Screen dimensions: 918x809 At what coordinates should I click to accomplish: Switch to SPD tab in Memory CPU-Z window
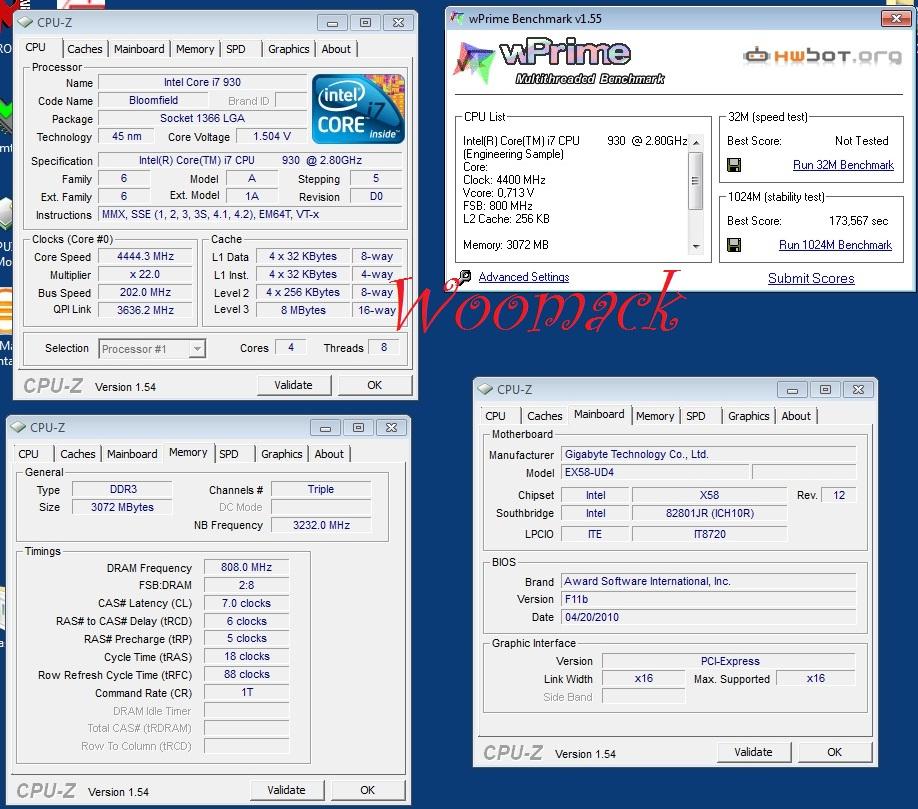229,454
